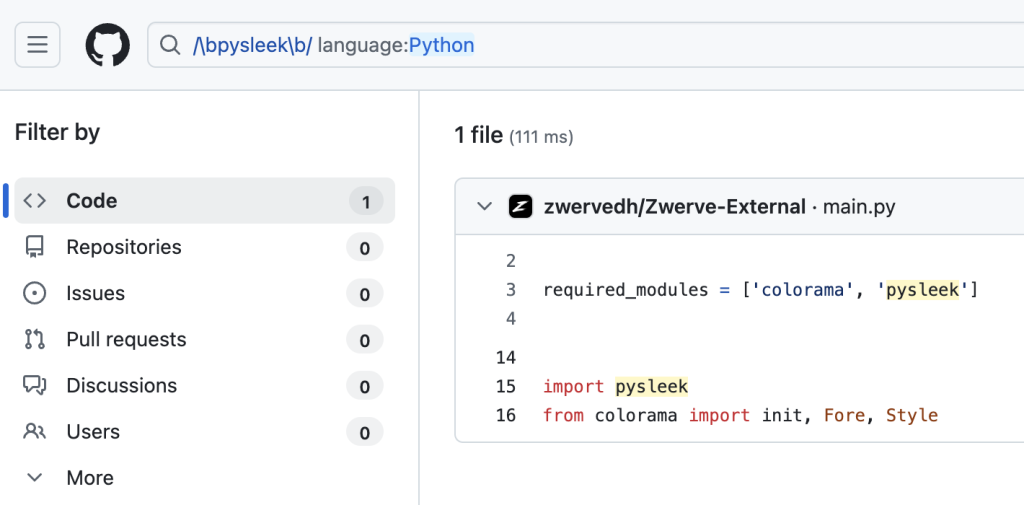
Task: Click the GitHub logo
Action: pyautogui.click(x=107, y=45)
